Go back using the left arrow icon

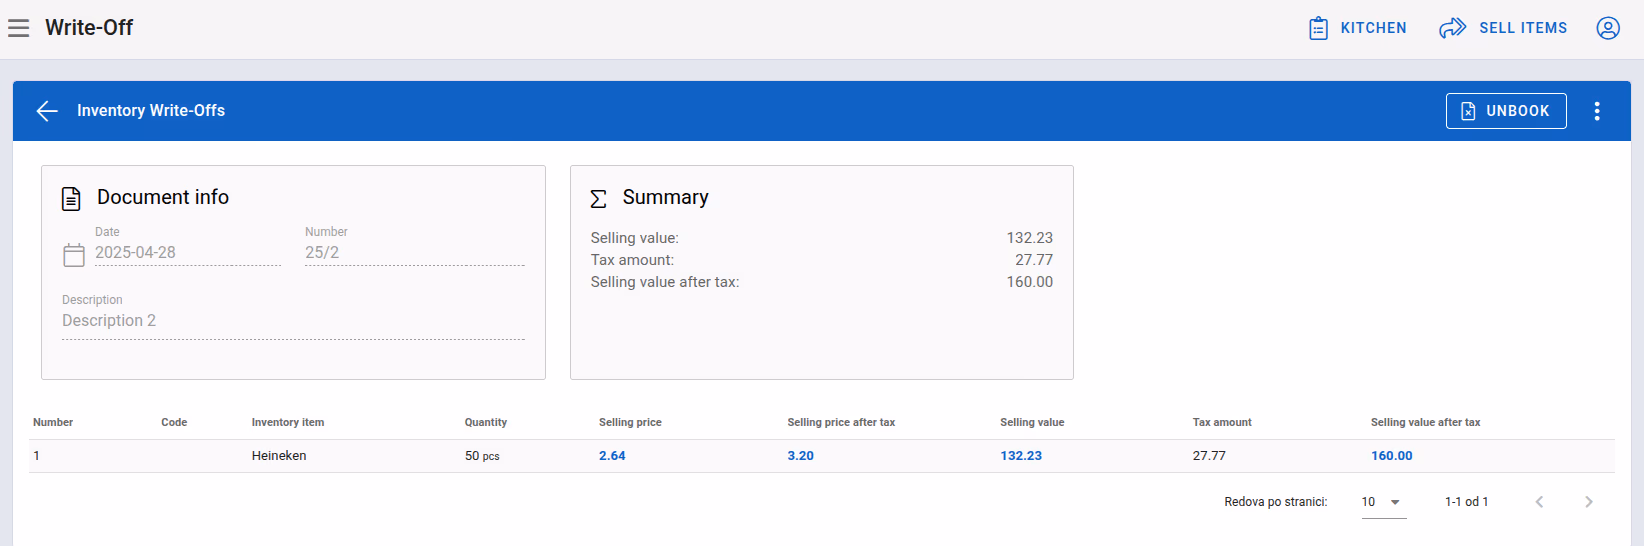tap(47, 111)
